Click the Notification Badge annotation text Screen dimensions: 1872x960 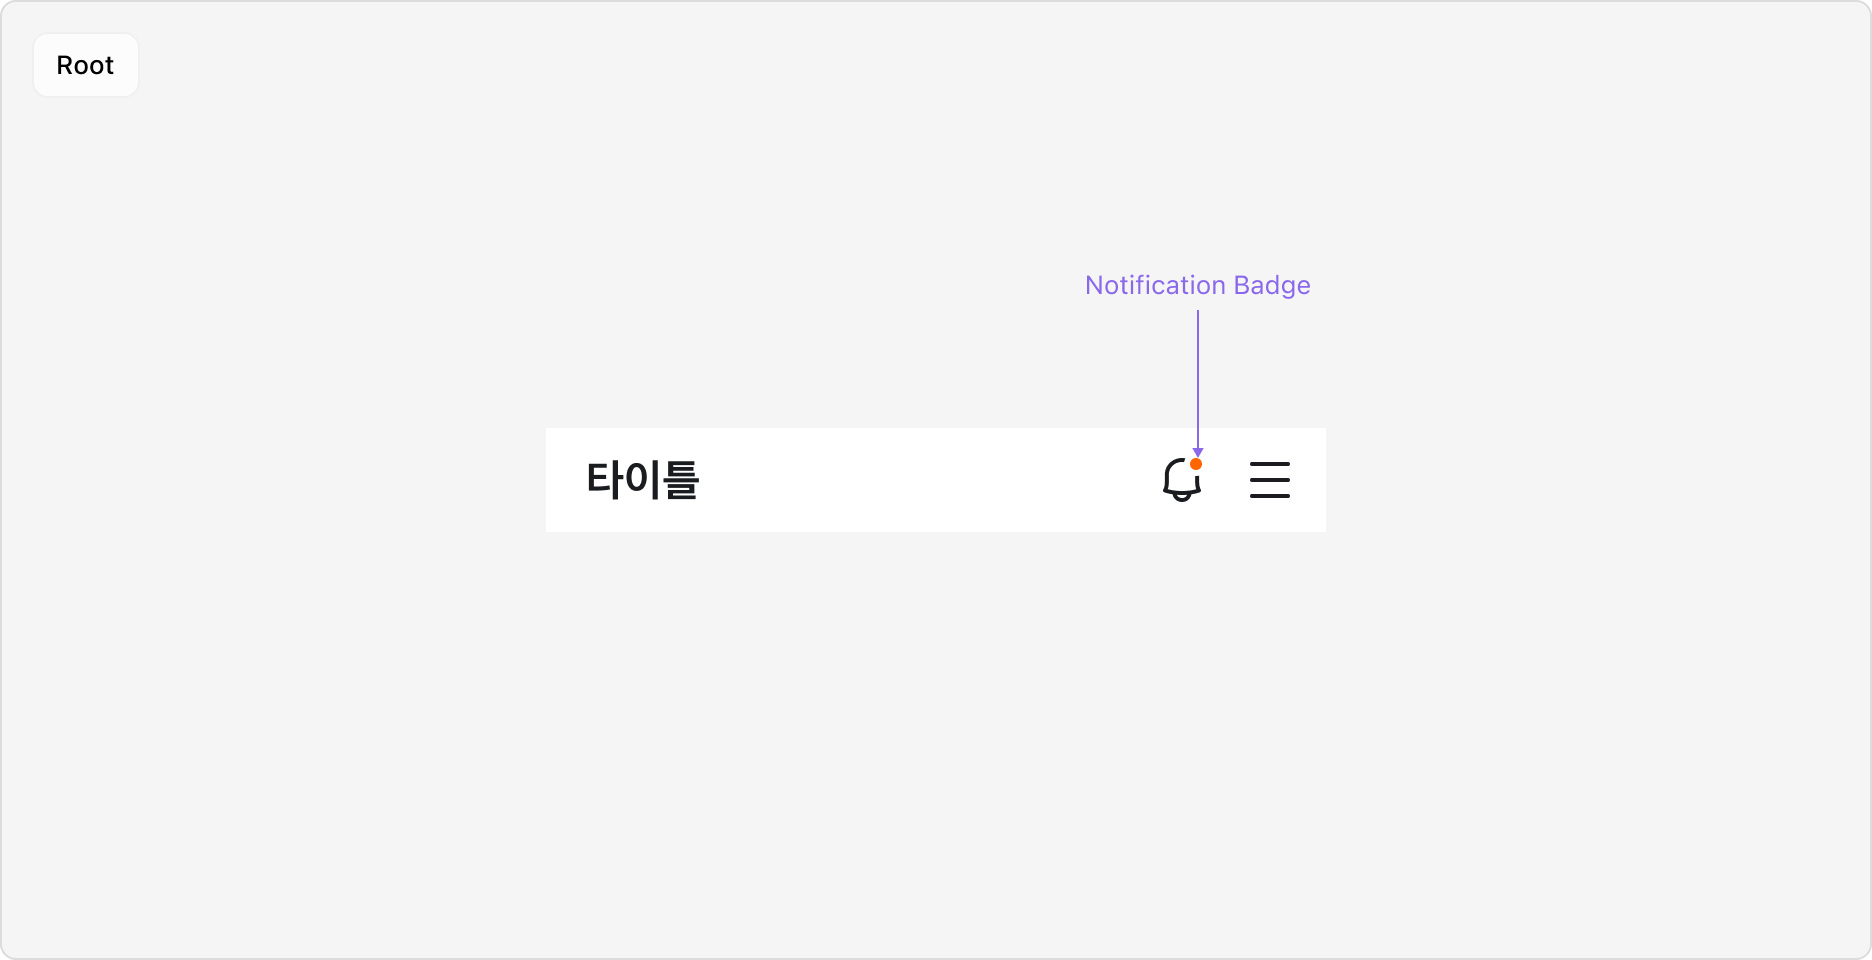(x=1197, y=285)
